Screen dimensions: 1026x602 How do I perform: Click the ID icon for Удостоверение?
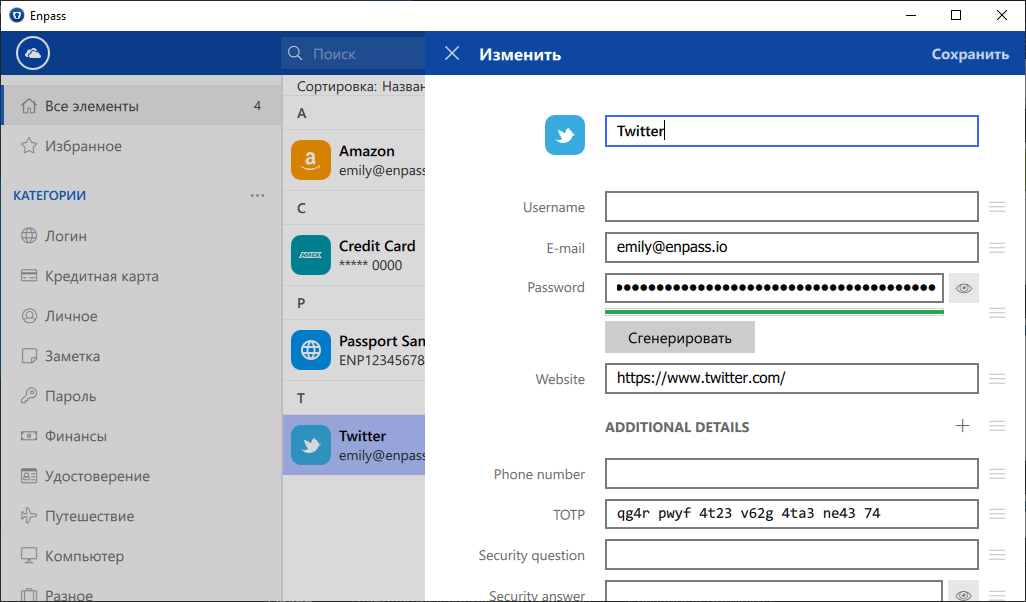[x=29, y=476]
